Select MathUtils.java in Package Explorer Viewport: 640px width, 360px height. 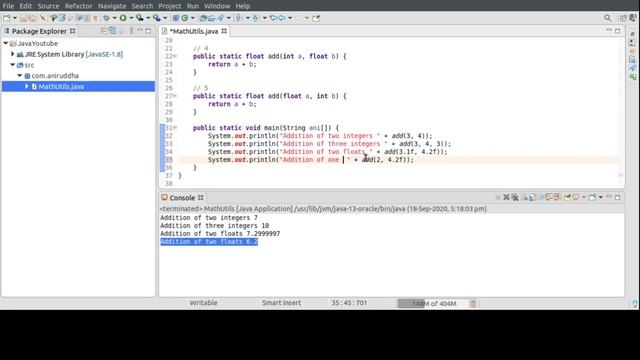[x=61, y=86]
